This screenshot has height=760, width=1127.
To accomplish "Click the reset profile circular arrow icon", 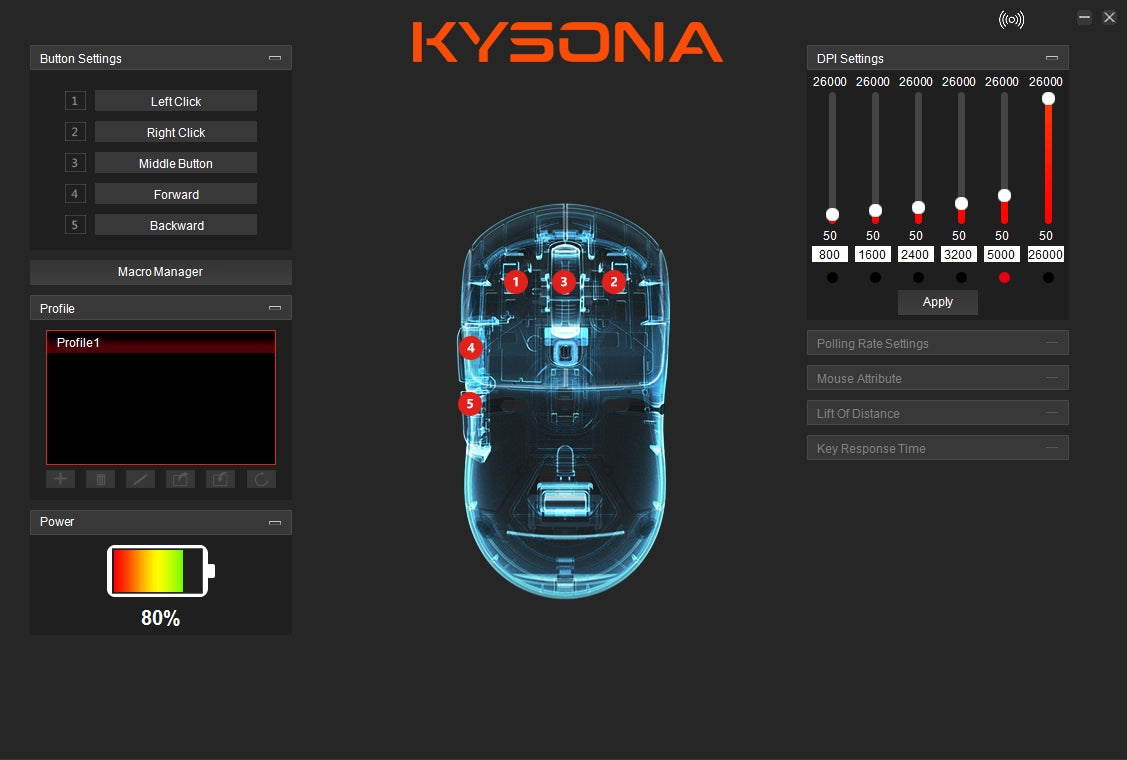I will pyautogui.click(x=261, y=479).
